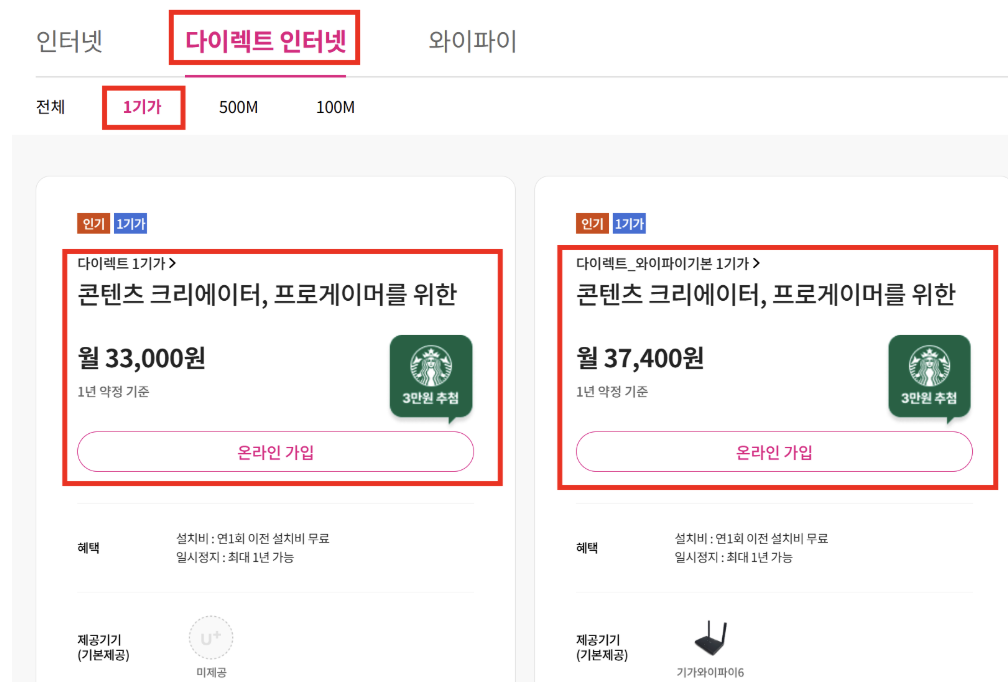This screenshot has height=696, width=1008.
Task: Switch to the 인터넷 tab
Action: [70, 38]
